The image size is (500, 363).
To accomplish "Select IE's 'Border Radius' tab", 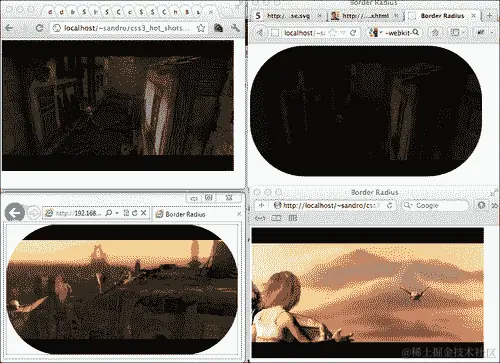I will tap(198, 214).
